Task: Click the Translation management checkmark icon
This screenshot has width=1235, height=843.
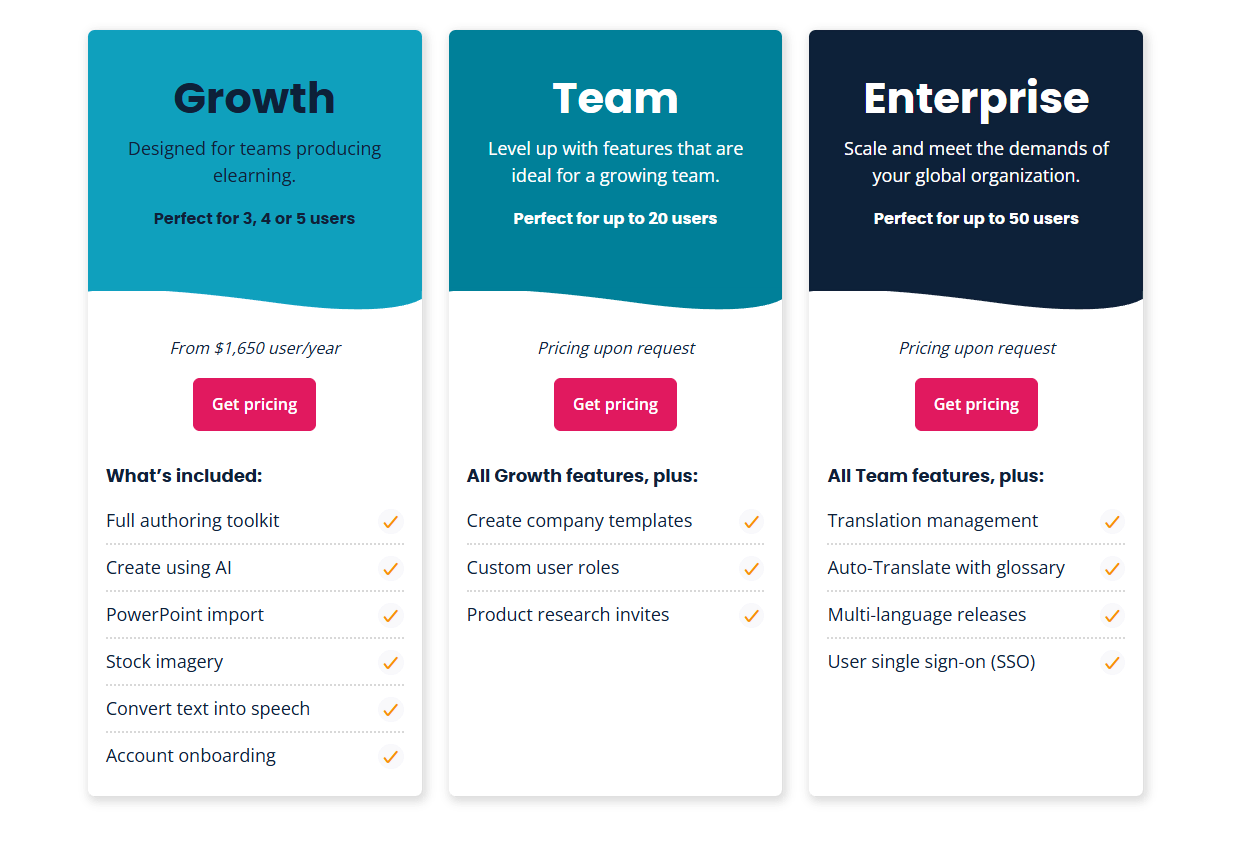Action: 1111,521
